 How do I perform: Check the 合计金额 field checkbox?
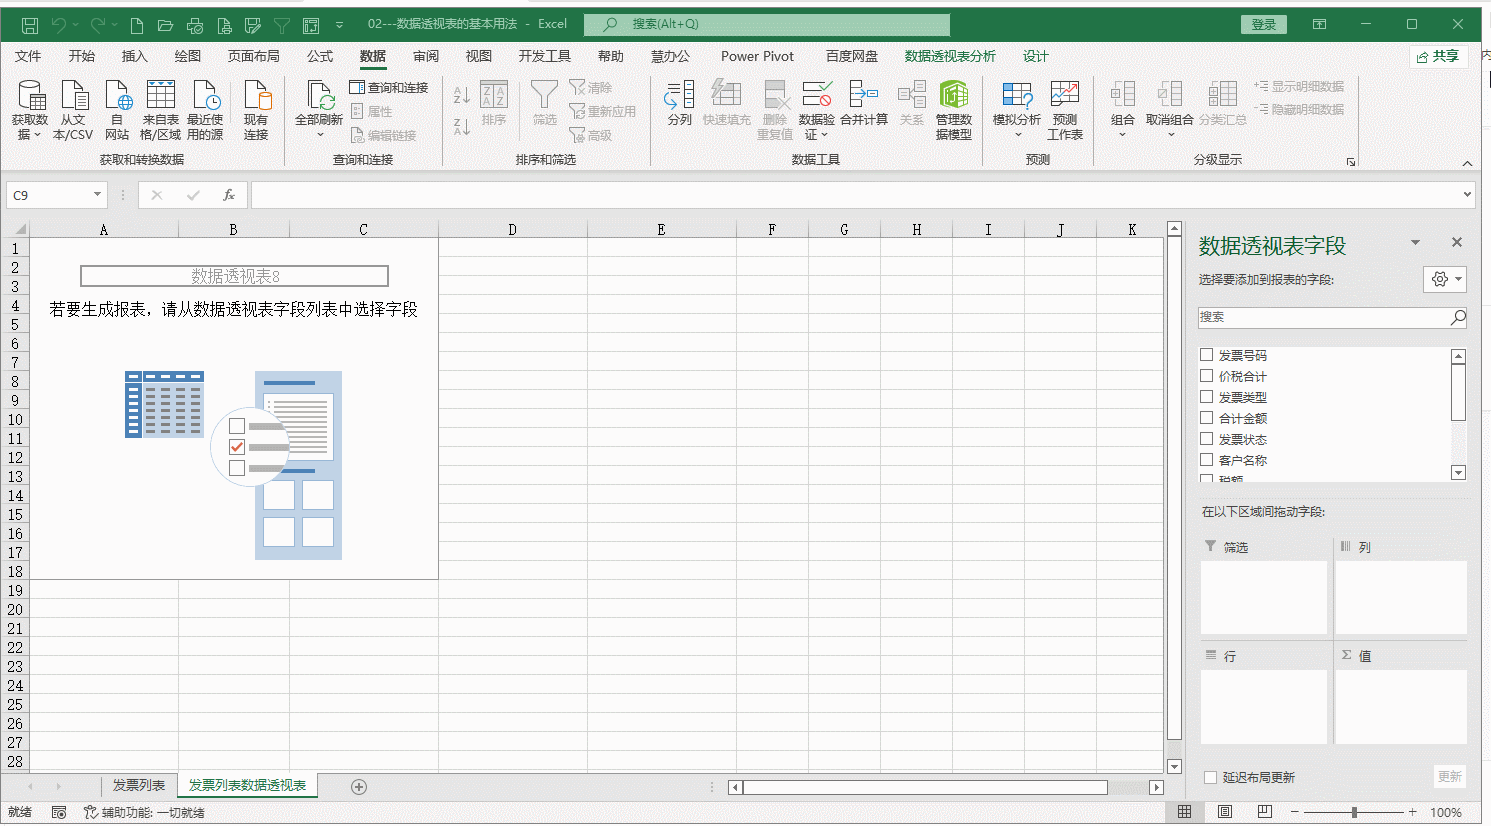[1207, 418]
